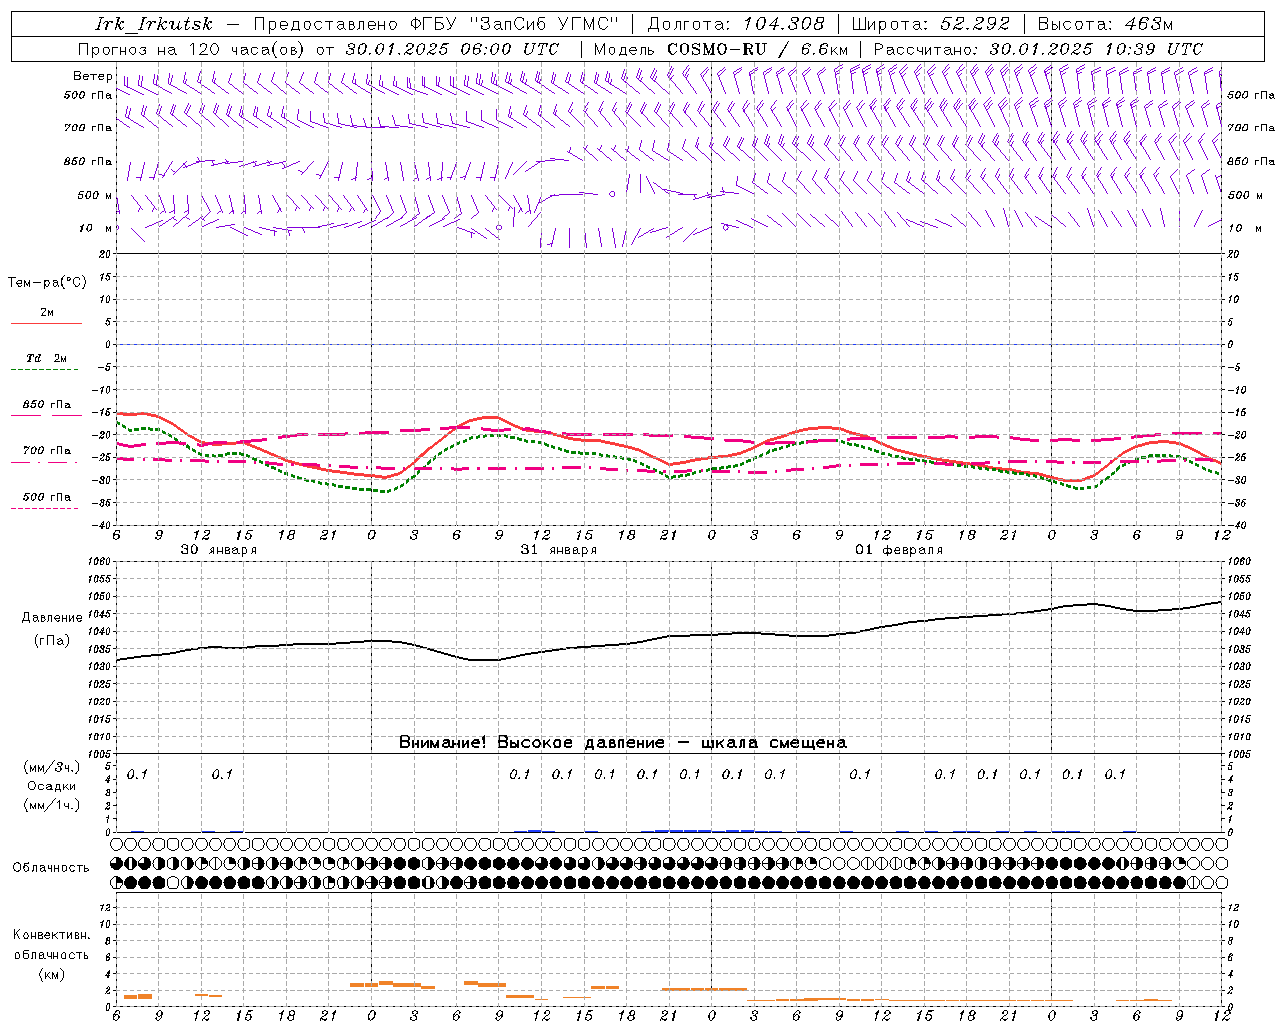Click the (мм/3ч.) precipitation unit label
The image size is (1280, 1024).
pyautogui.click(x=52, y=767)
